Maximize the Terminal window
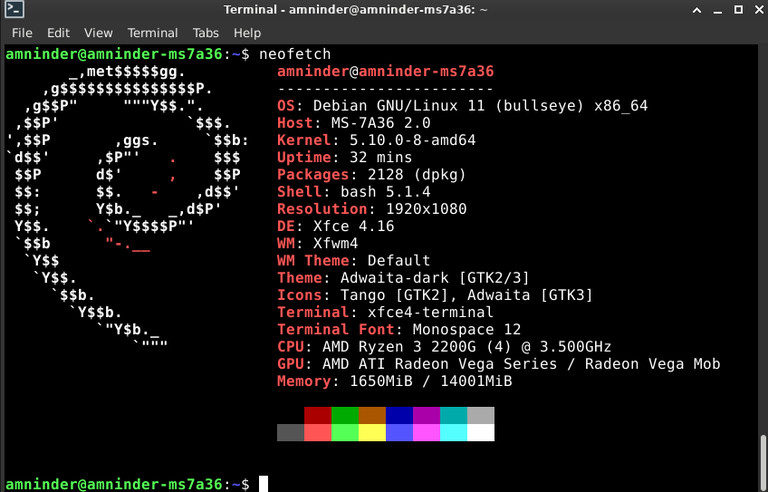This screenshot has width=768, height=492. point(738,10)
